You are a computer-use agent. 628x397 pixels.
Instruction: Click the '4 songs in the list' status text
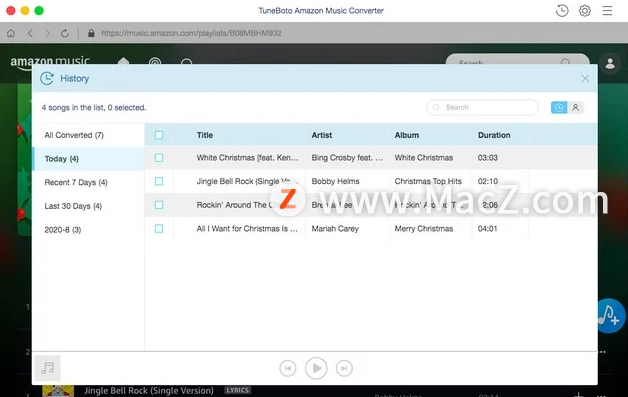click(94, 108)
